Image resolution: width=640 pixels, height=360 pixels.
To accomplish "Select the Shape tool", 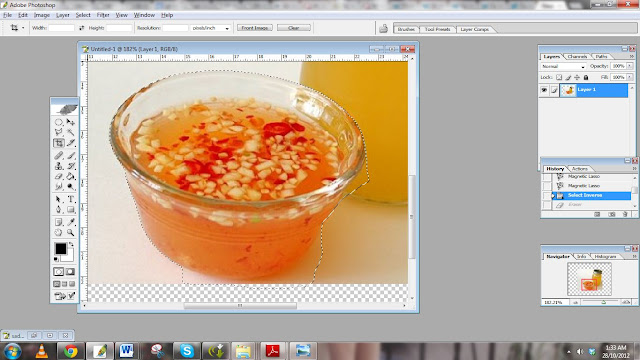I will point(71,209).
